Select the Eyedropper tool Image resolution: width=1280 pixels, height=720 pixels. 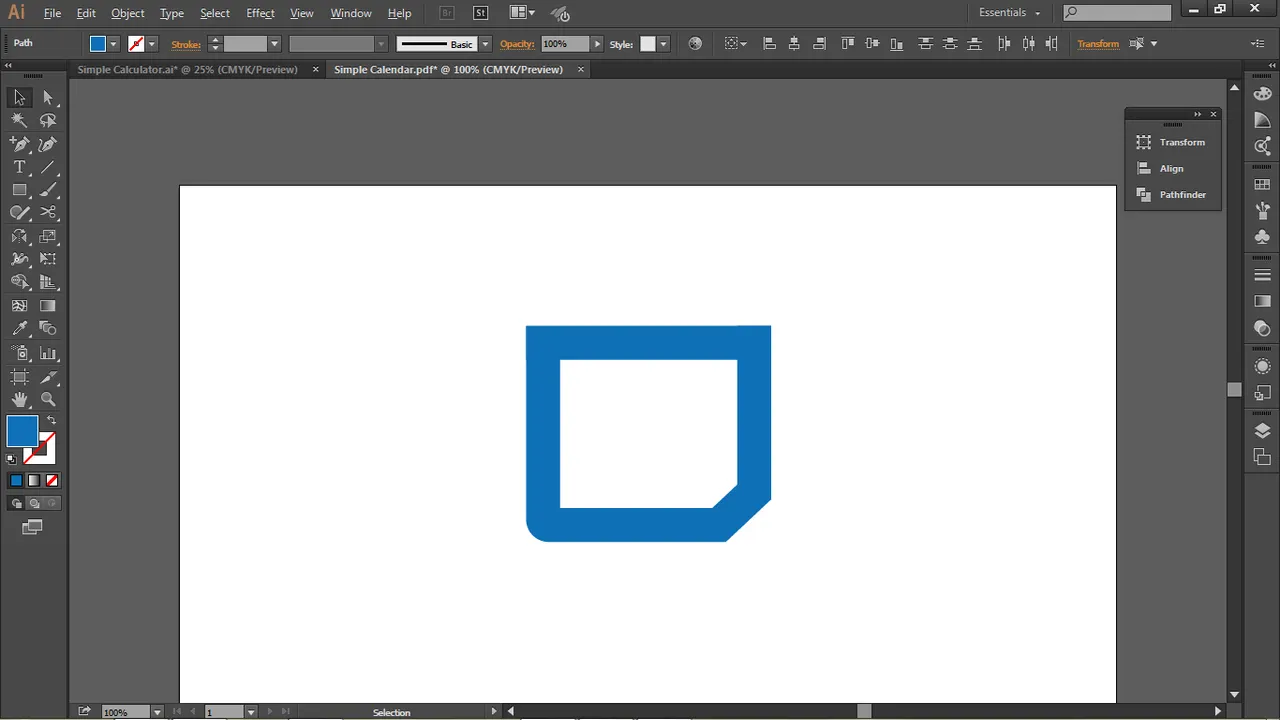19,329
